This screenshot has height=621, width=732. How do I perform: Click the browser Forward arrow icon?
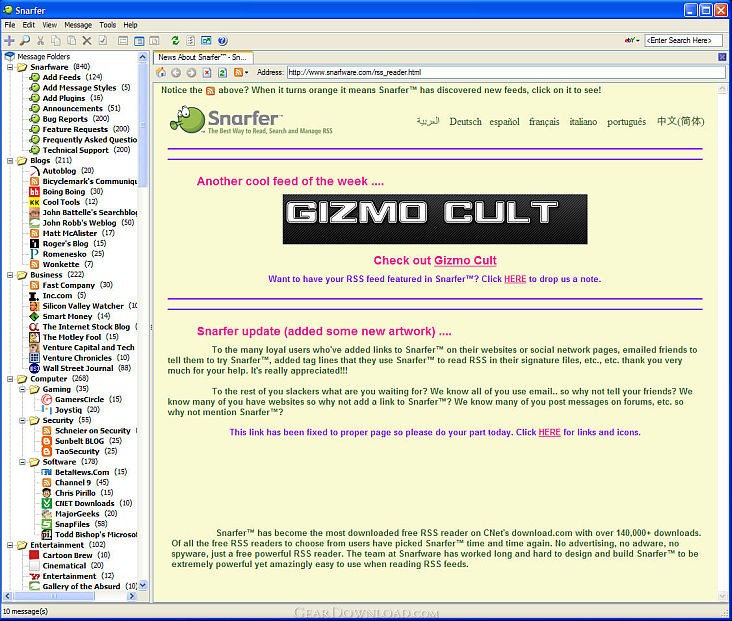[x=191, y=72]
